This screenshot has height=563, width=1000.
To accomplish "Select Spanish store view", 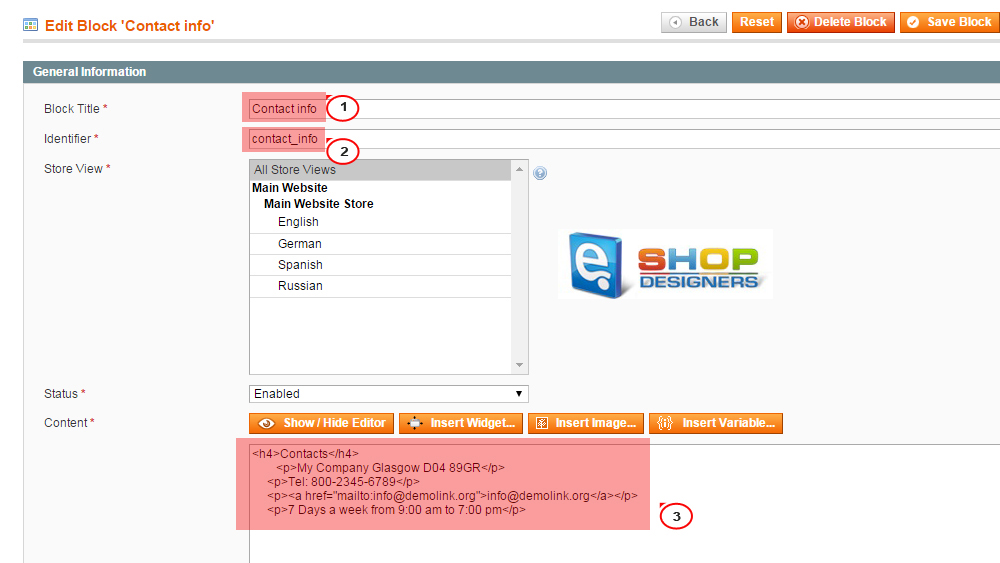I will (x=300, y=265).
